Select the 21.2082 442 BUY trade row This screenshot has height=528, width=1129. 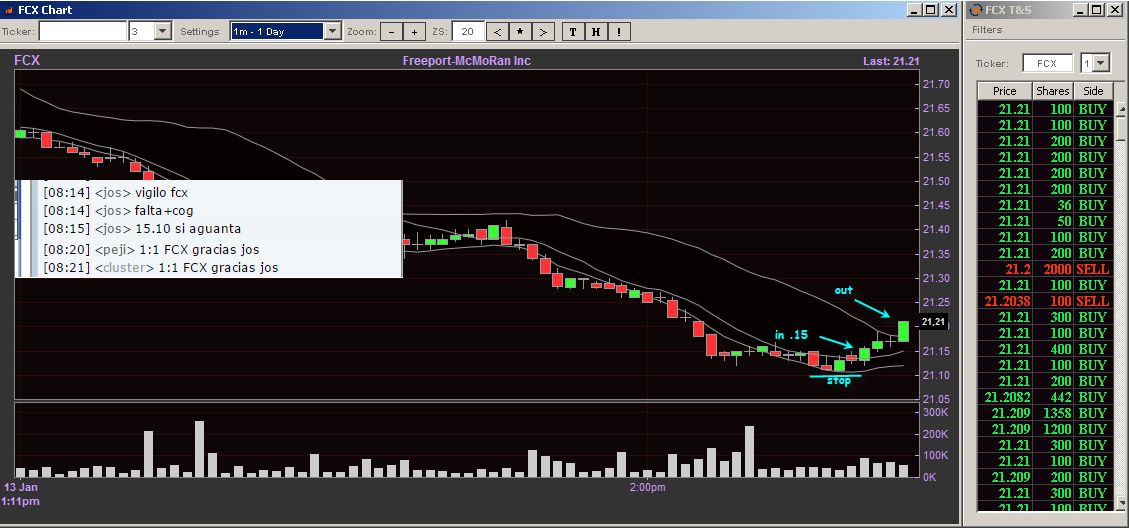[1045, 397]
